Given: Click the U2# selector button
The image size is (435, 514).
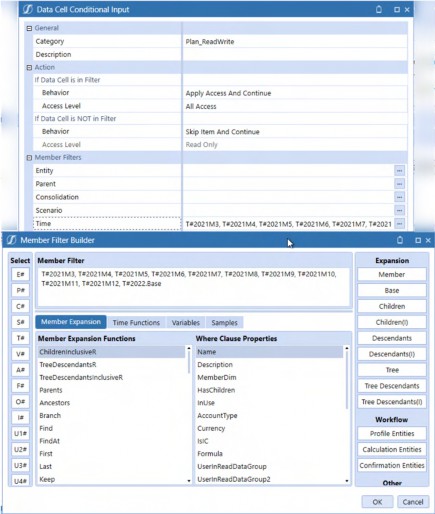Looking at the screenshot, I should click(x=20, y=449).
